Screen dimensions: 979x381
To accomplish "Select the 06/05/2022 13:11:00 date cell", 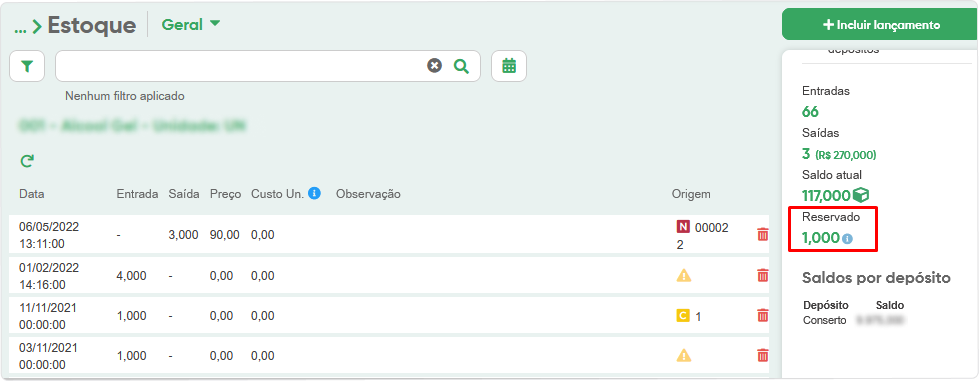I will 49,235.
